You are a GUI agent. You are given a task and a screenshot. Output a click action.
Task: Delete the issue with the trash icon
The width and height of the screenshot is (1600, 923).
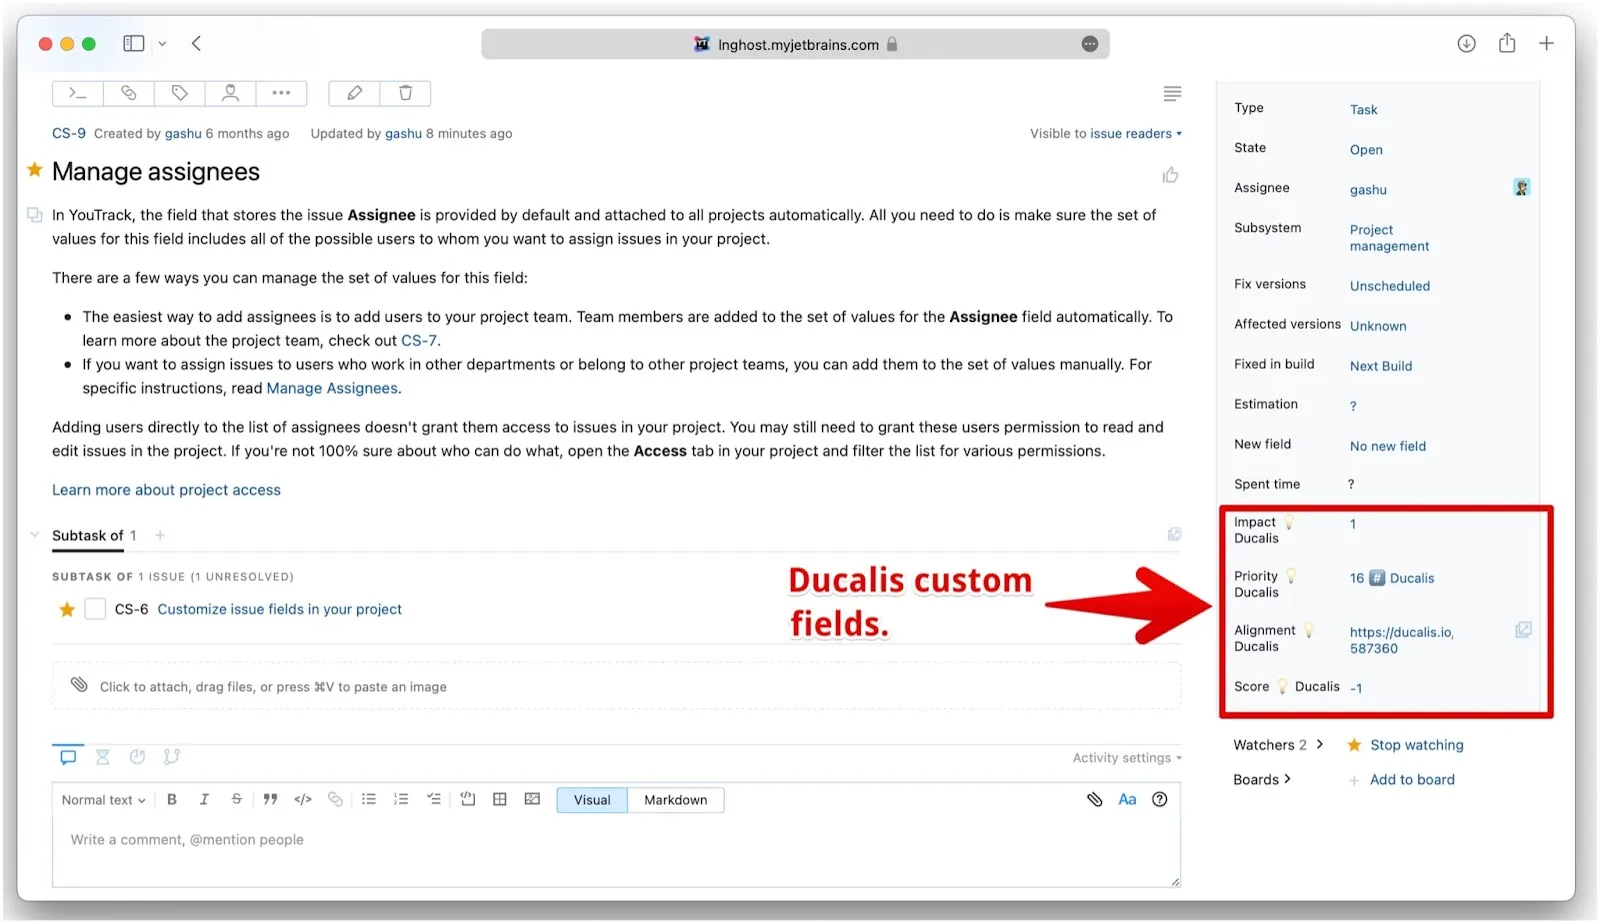click(x=405, y=92)
